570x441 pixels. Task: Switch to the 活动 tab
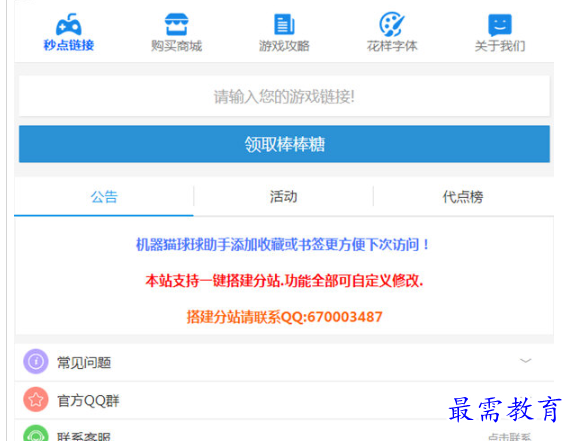(x=284, y=197)
